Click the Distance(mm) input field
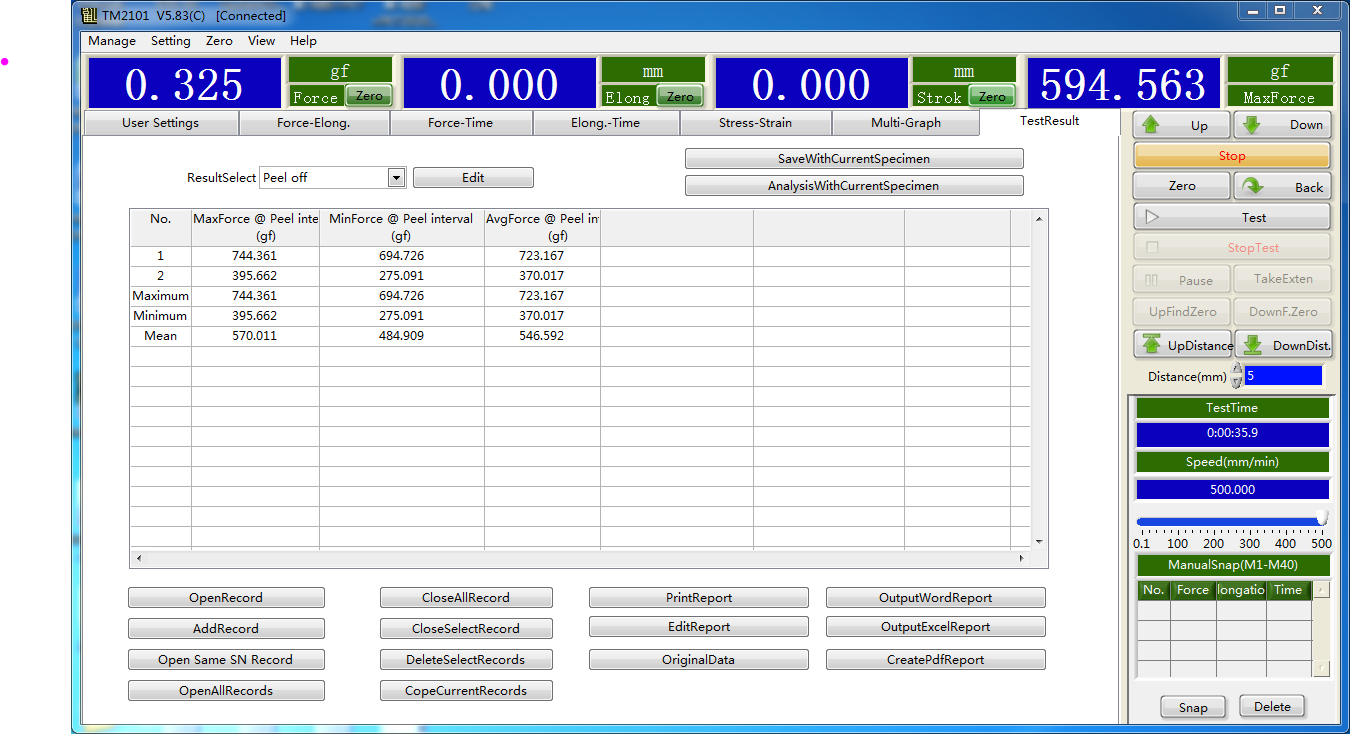 1283,376
